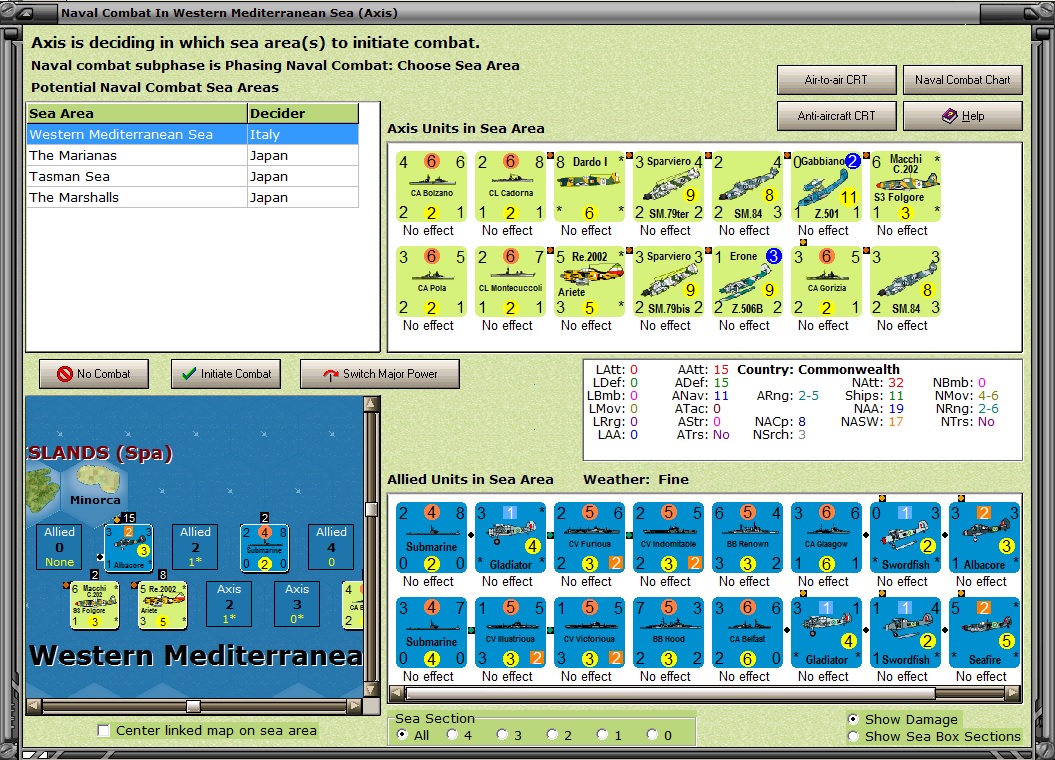Click the Sea Area column header
This screenshot has width=1055, height=760.
(x=137, y=113)
